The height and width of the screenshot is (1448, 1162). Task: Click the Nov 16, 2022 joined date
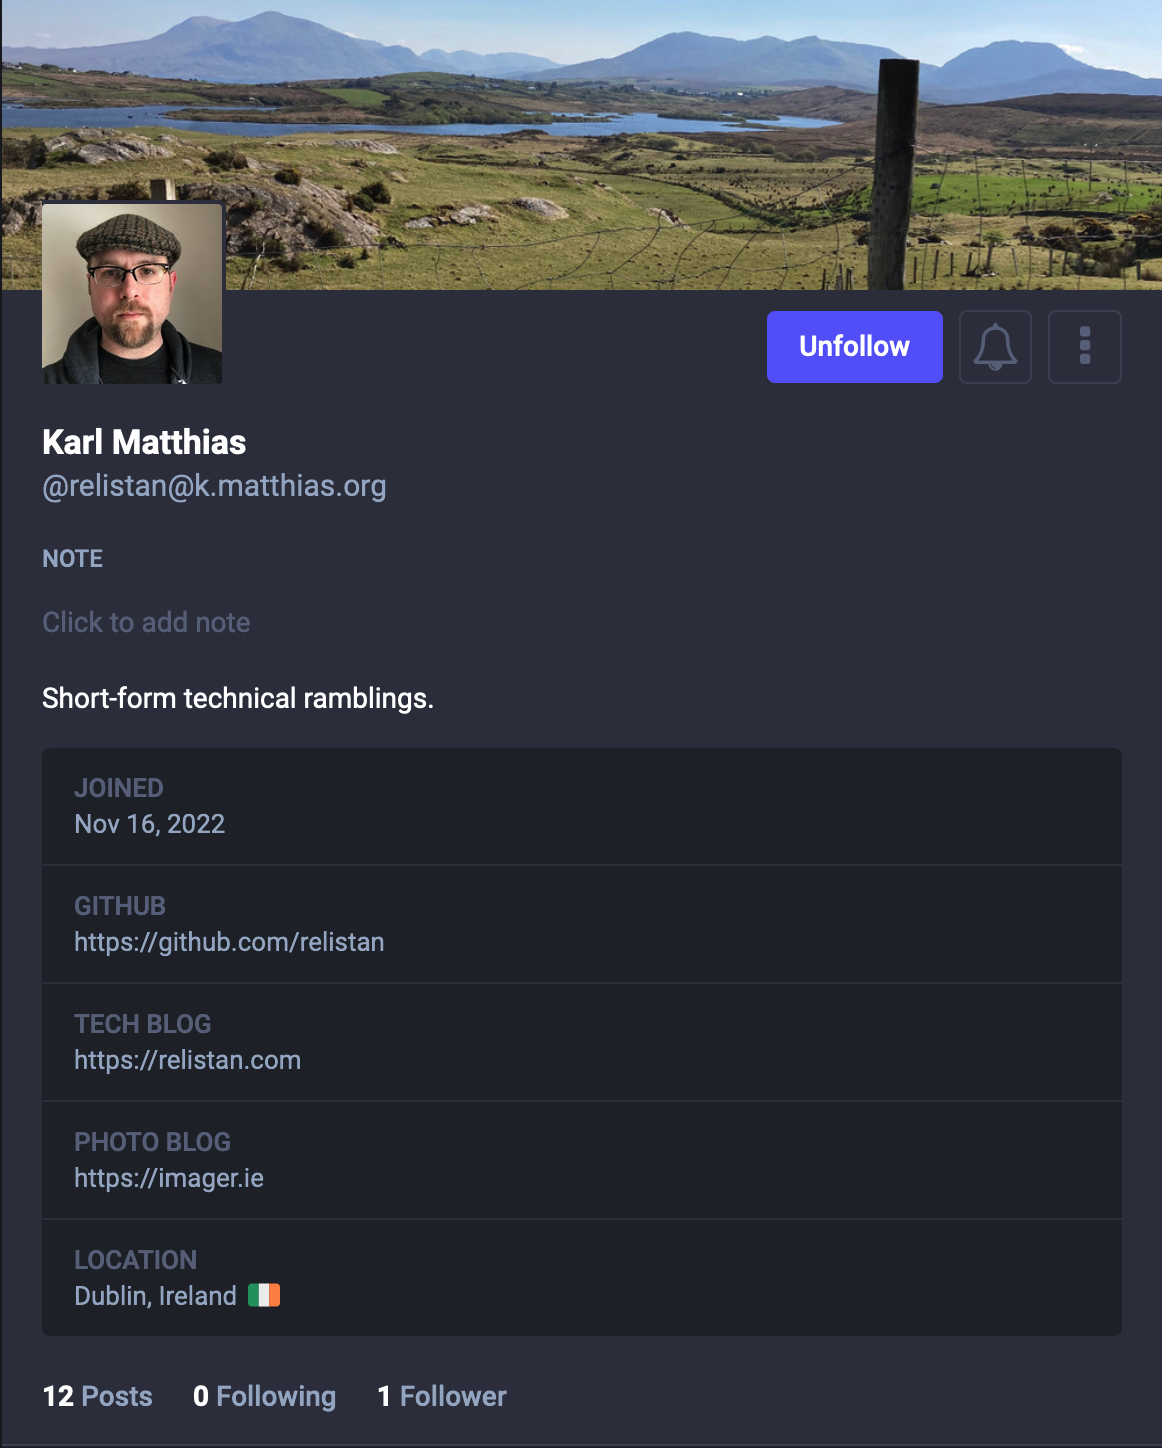coord(149,824)
